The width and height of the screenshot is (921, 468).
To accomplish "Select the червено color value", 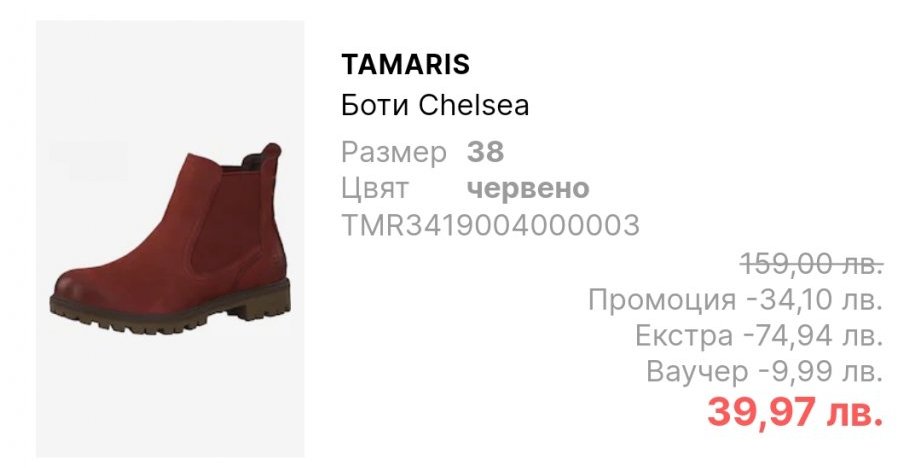I will click(528, 188).
